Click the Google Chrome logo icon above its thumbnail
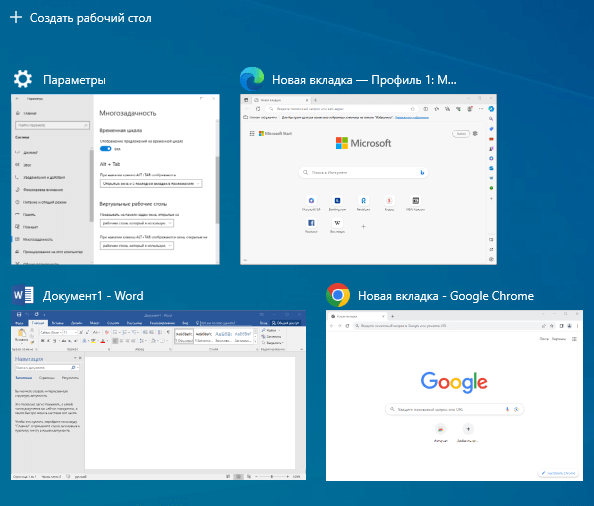The height and width of the screenshot is (506, 594). [x=338, y=295]
